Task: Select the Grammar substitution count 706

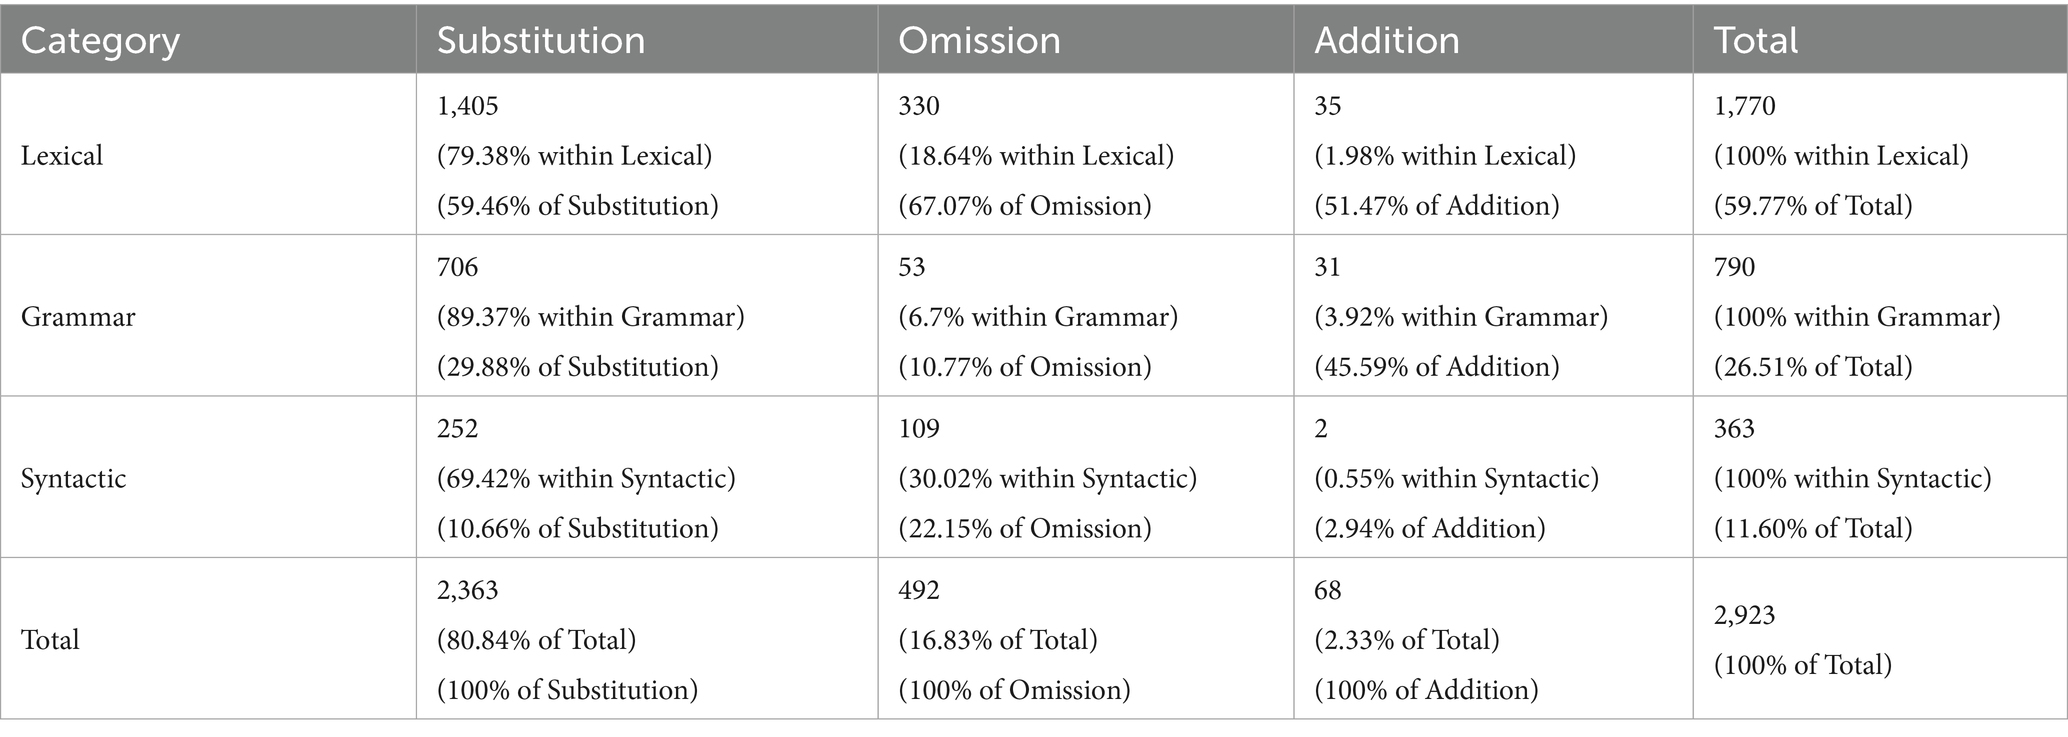Action: tap(457, 267)
